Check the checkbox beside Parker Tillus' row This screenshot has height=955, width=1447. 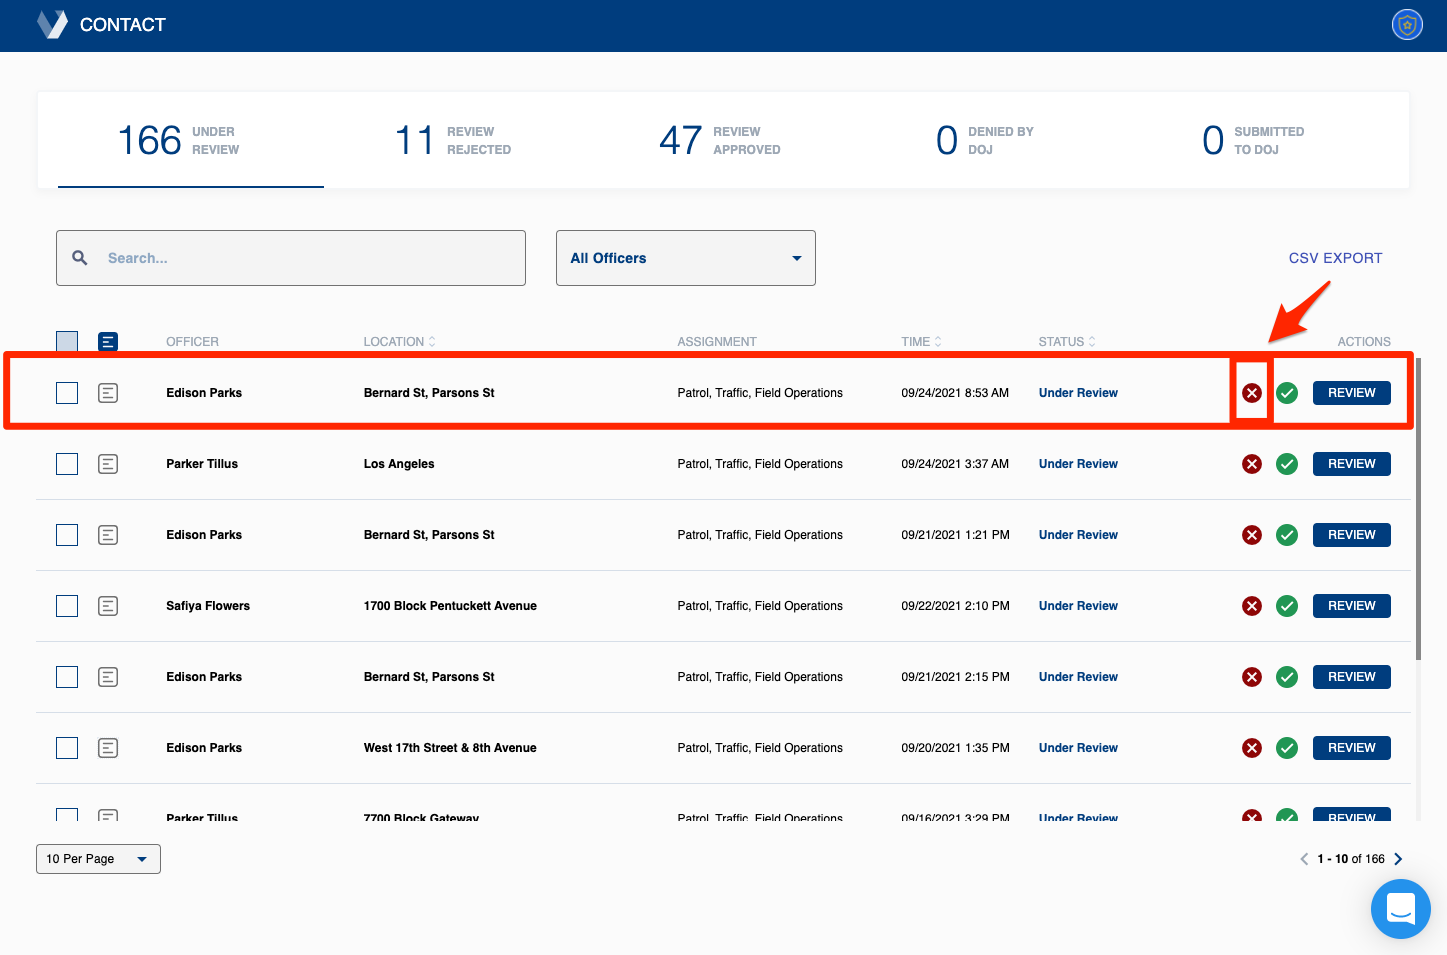66,463
